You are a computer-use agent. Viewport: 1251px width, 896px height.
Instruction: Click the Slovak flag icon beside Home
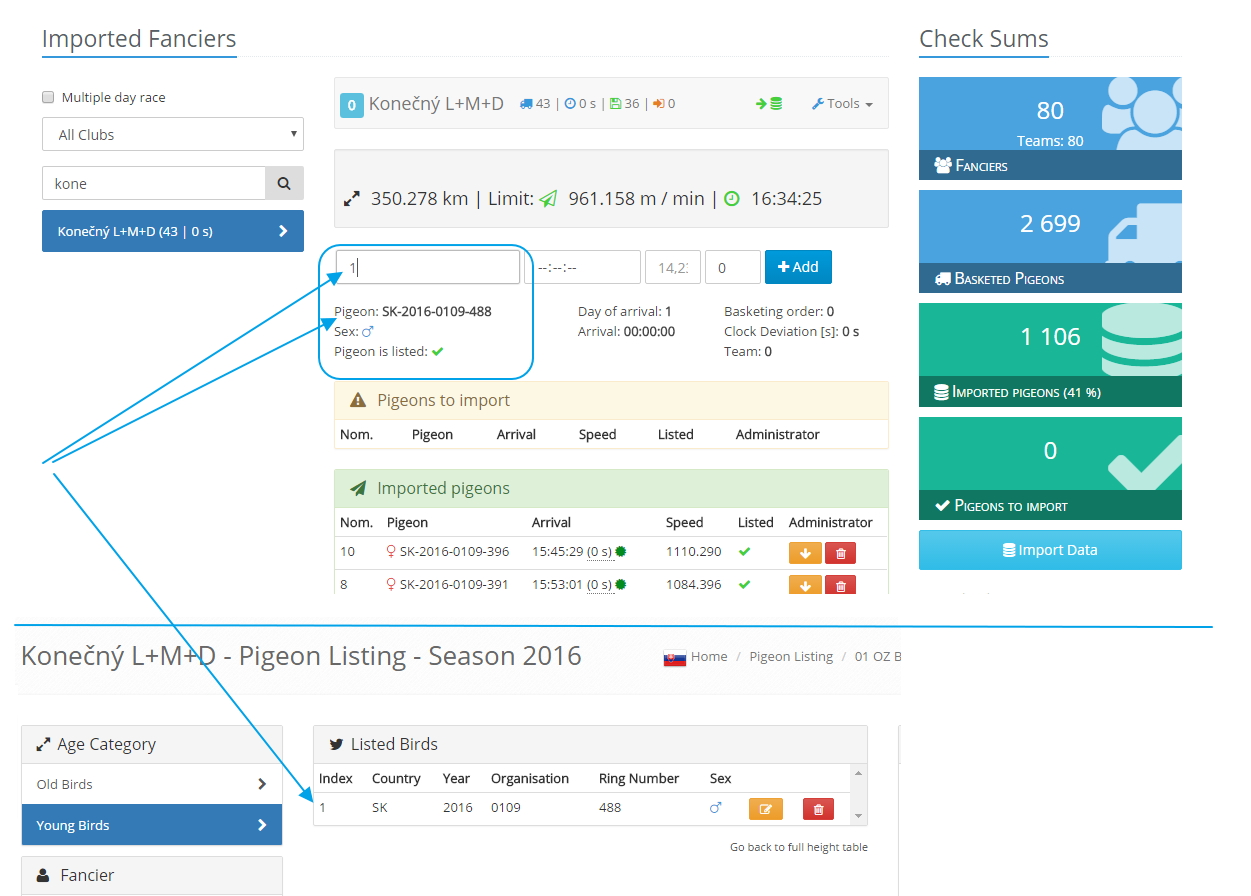click(x=675, y=658)
